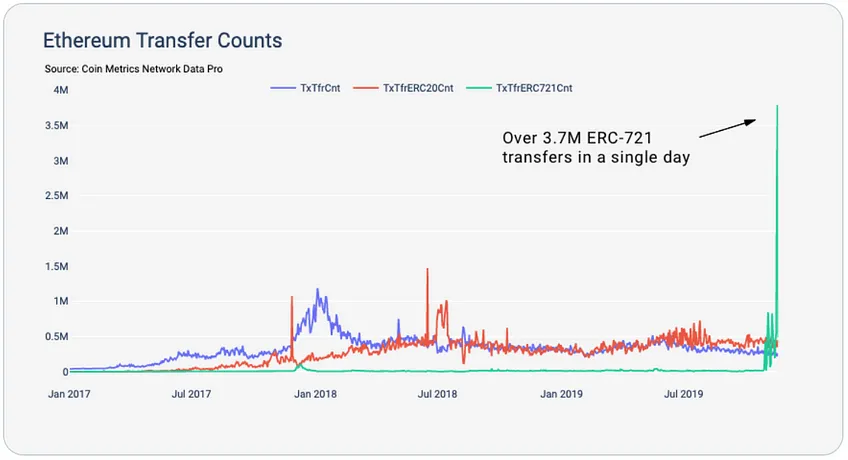Click the Ethereum Transfer Counts chart title
The image size is (848, 460).
click(163, 41)
